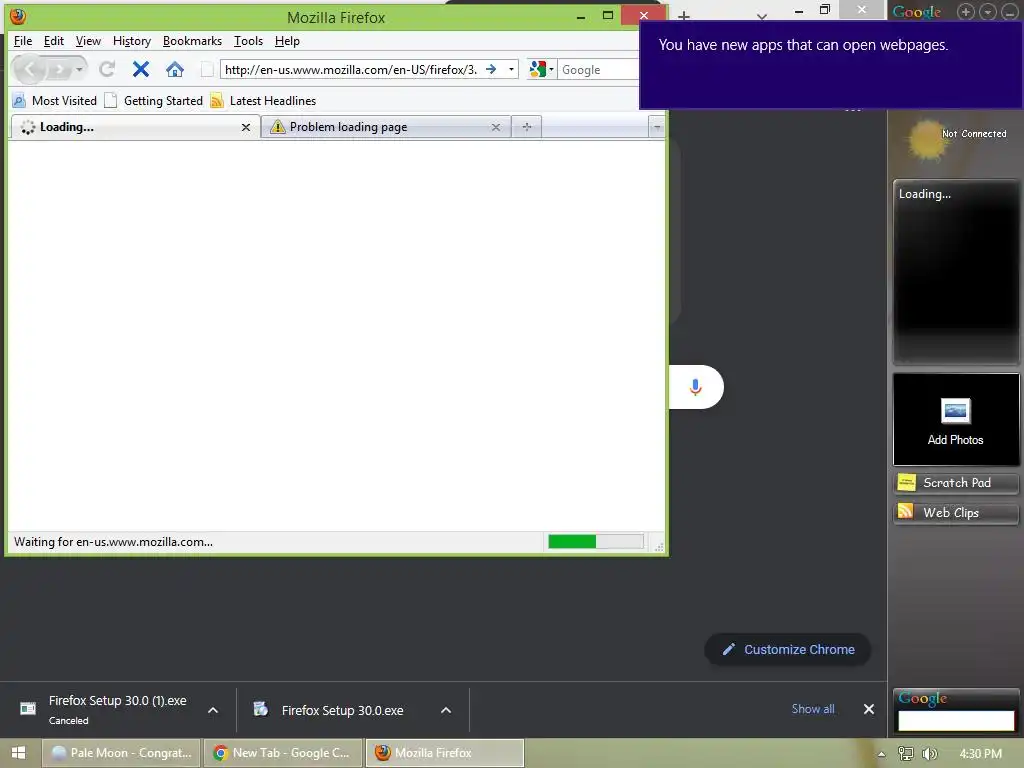Click the sidebar minimize round icon
Viewport: 1024px width, 768px height.
(x=1009, y=12)
